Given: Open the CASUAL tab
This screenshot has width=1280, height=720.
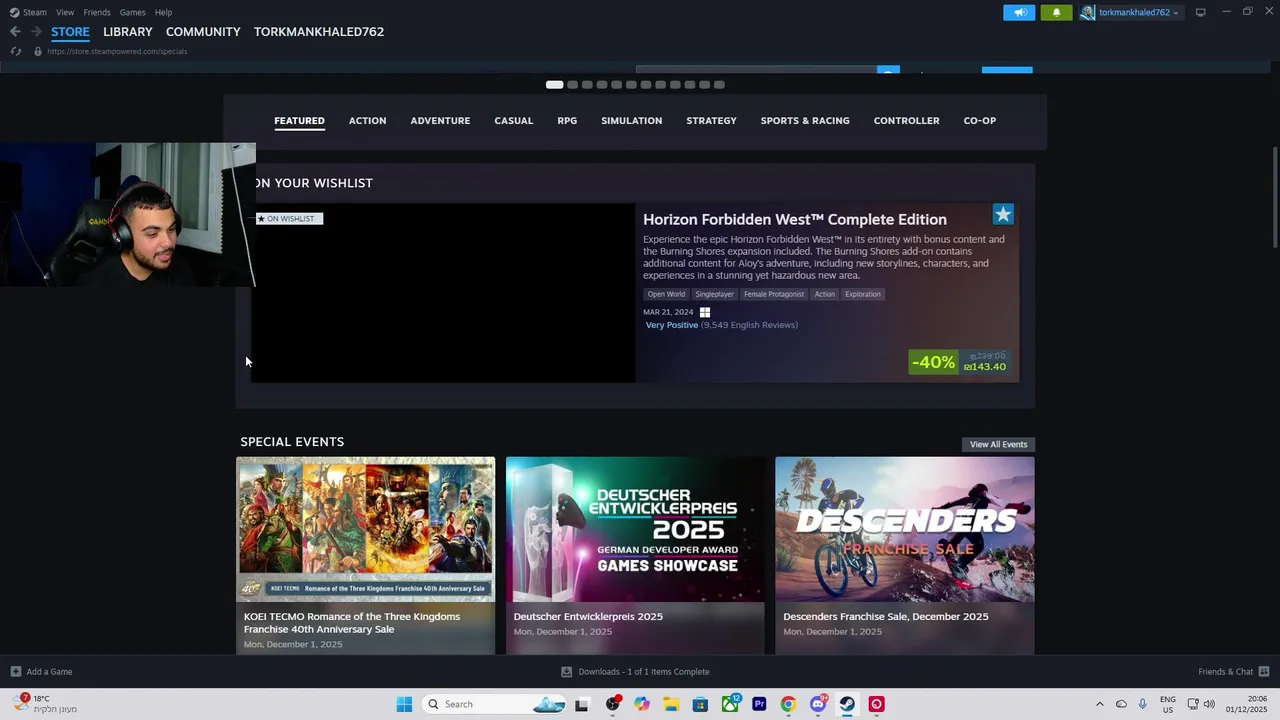Looking at the screenshot, I should click(x=513, y=121).
